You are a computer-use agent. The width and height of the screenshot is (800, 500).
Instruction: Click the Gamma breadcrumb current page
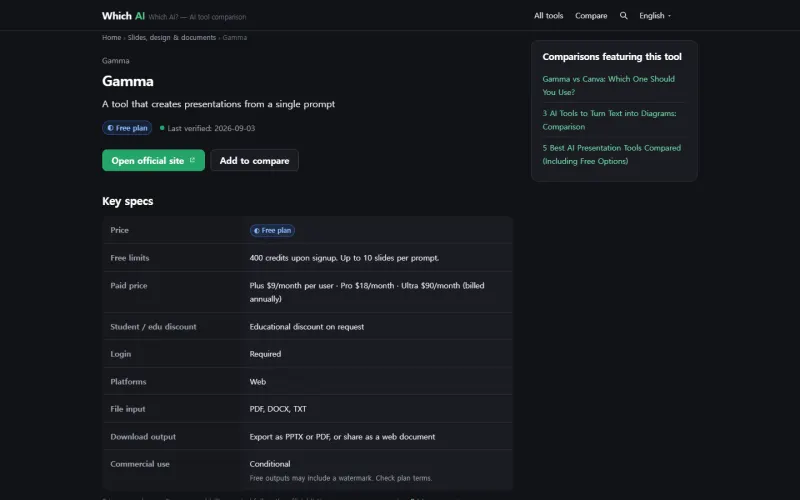[x=235, y=37]
